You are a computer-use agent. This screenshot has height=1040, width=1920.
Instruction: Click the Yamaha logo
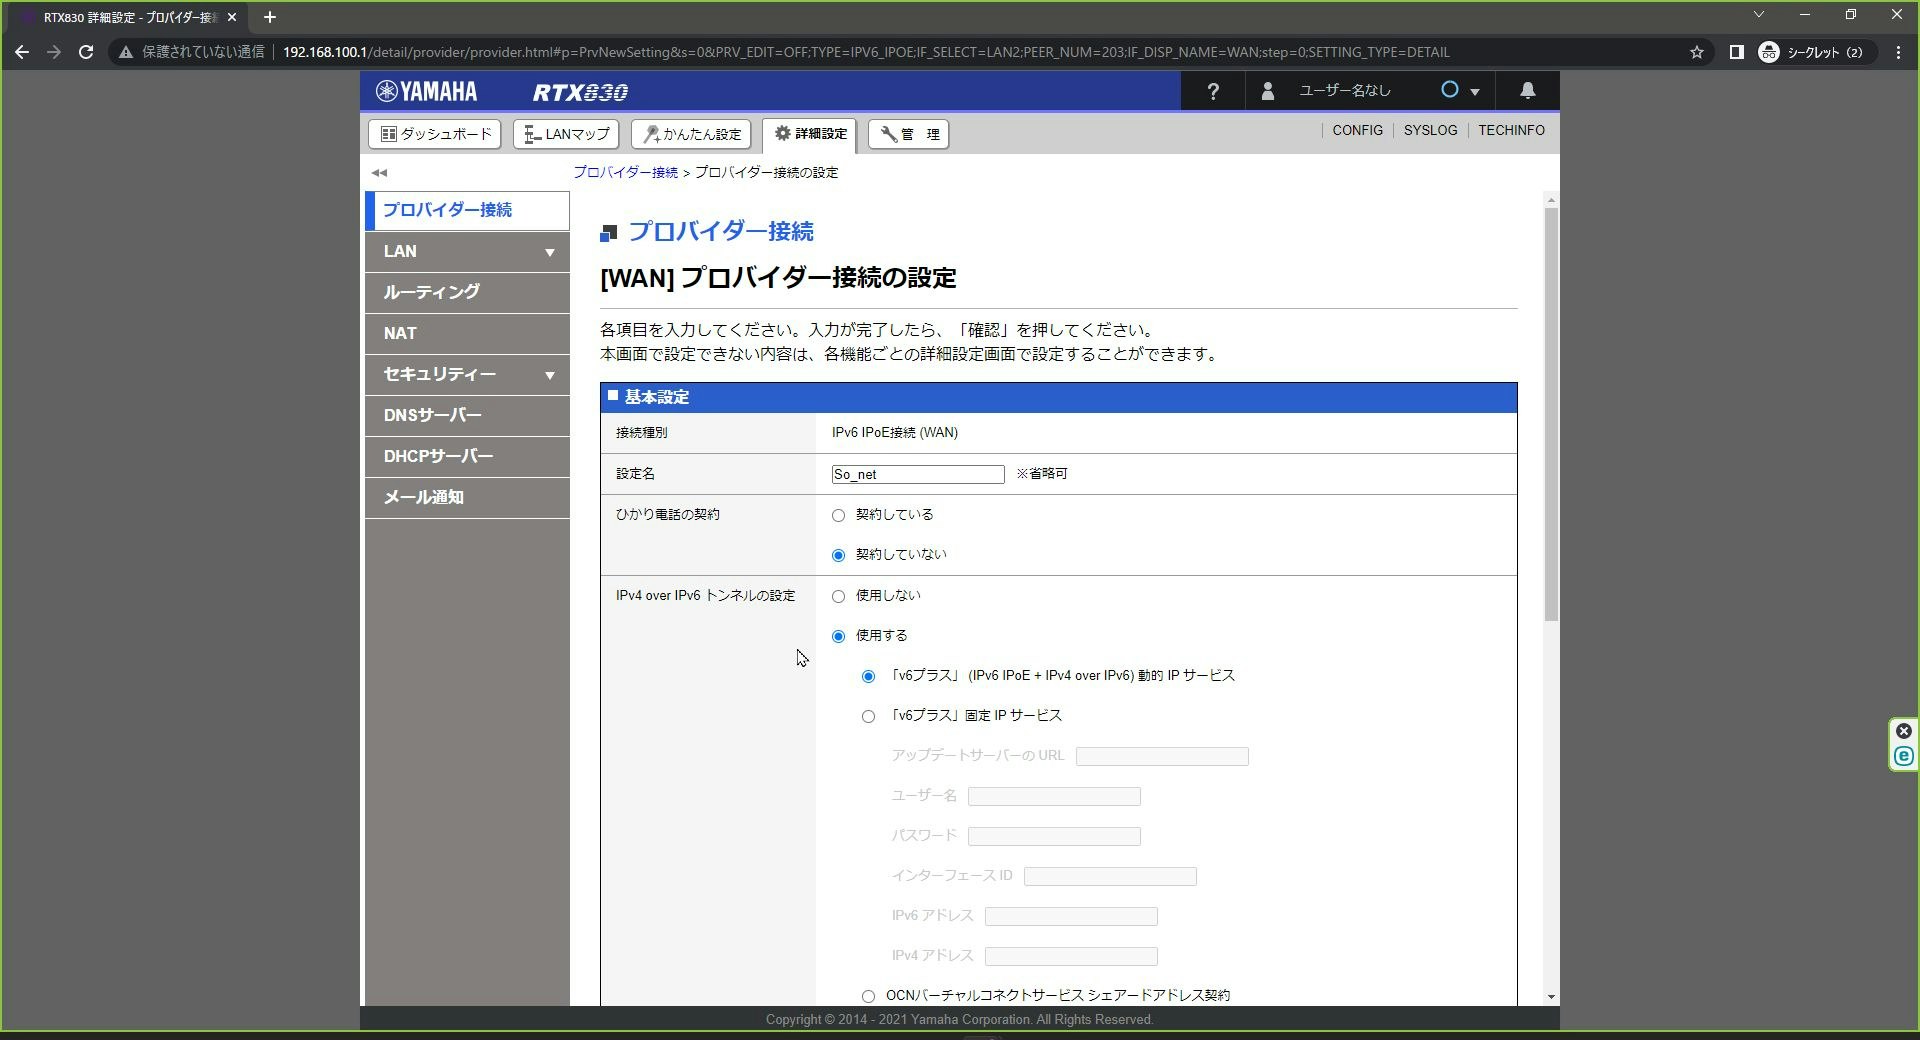point(427,91)
